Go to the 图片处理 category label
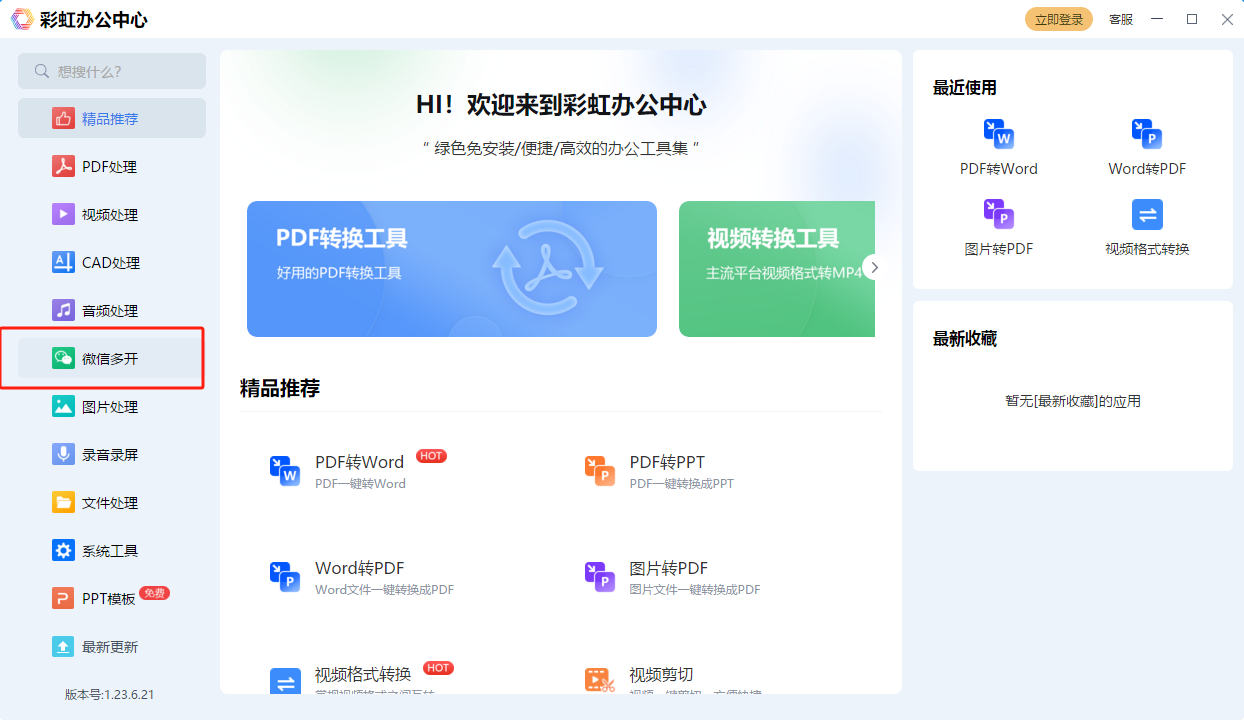Screen dimensions: 1244x720 (x=110, y=407)
